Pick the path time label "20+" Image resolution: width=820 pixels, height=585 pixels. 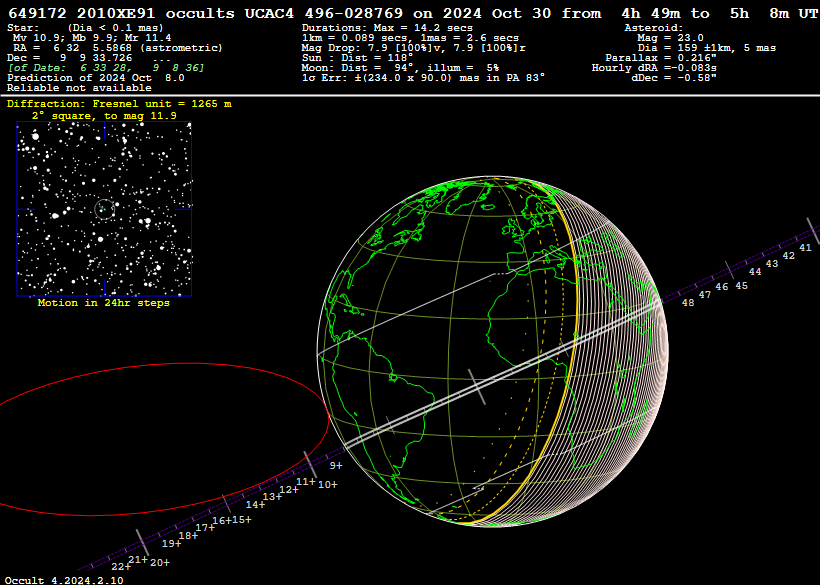tap(160, 563)
